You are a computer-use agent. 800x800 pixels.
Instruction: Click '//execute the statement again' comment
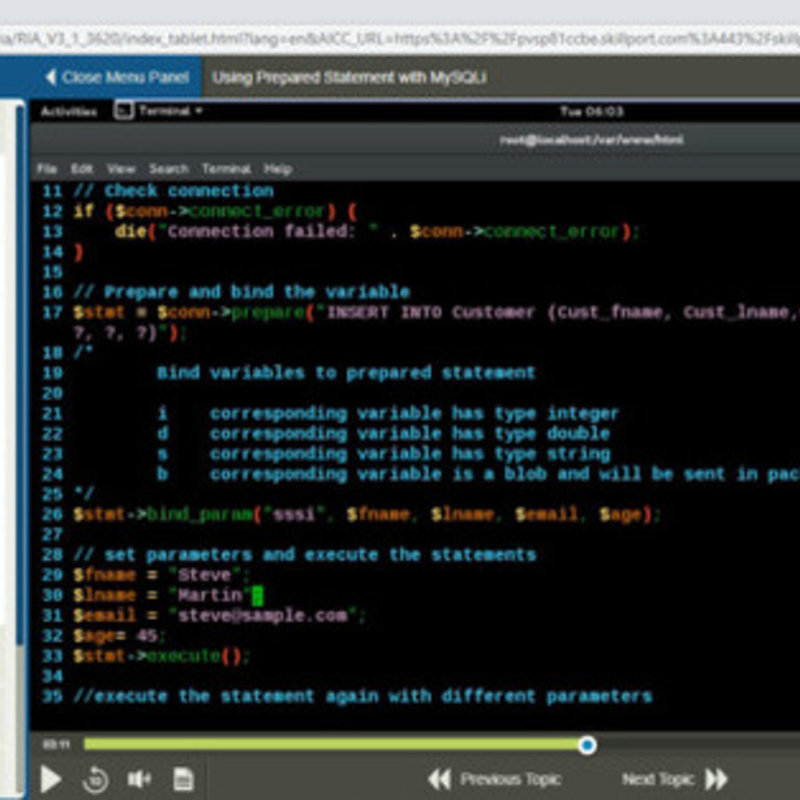pyautogui.click(x=363, y=696)
